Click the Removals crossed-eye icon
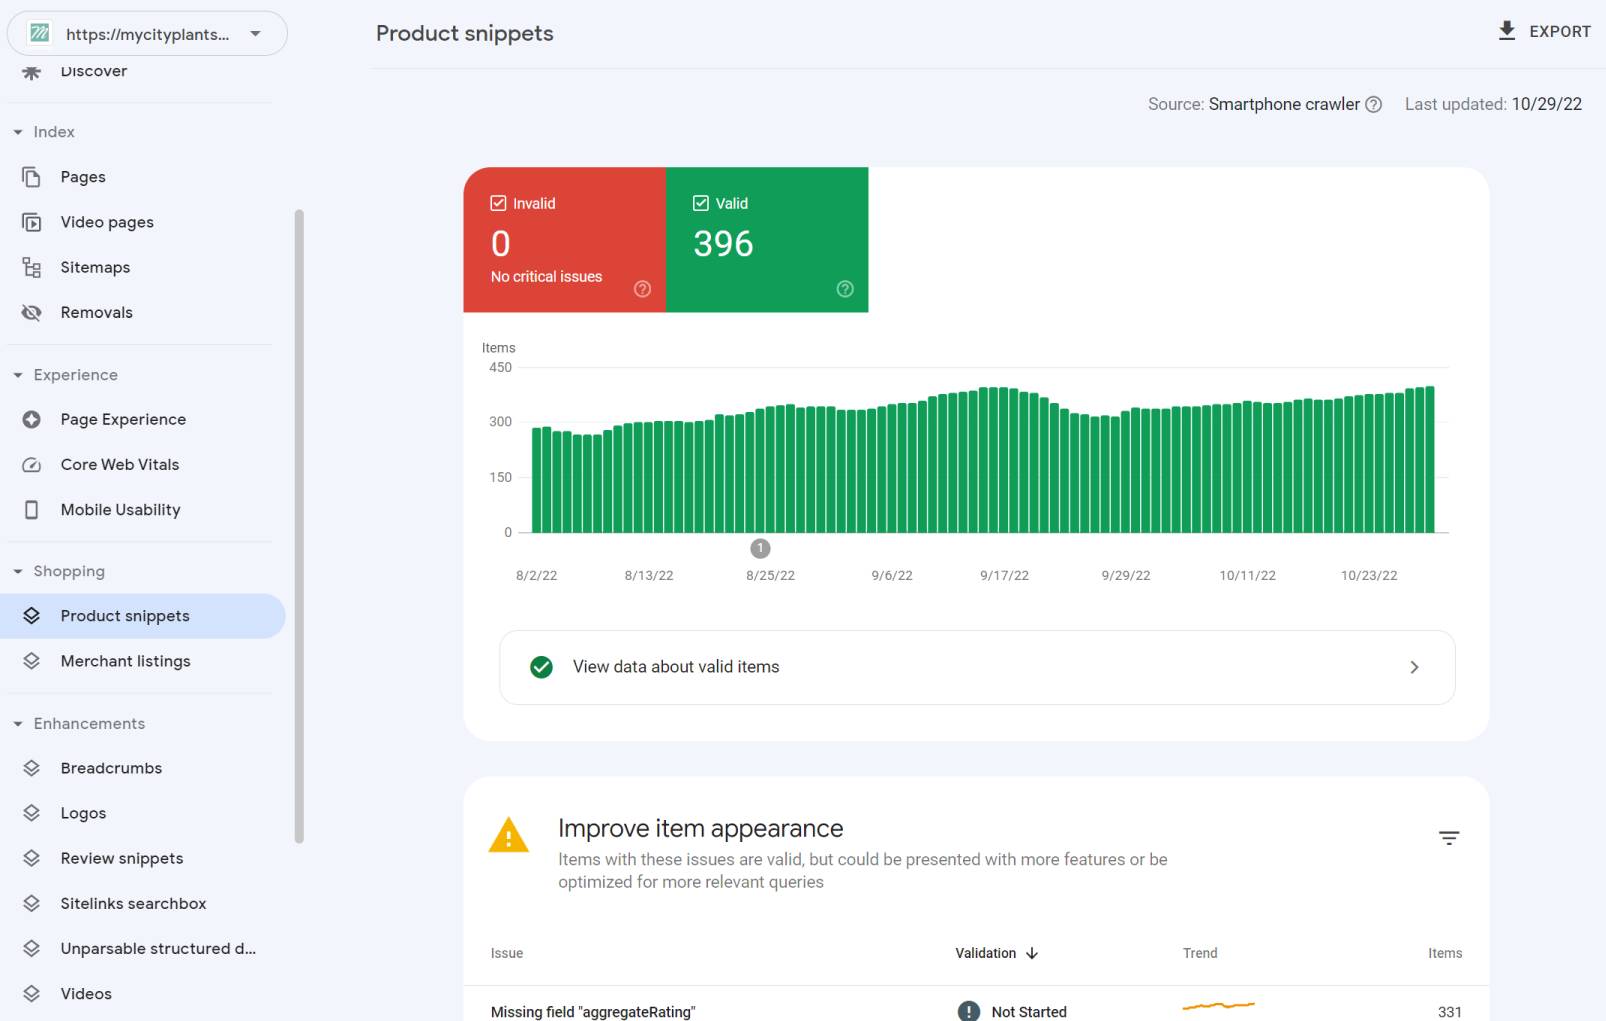 [32, 312]
